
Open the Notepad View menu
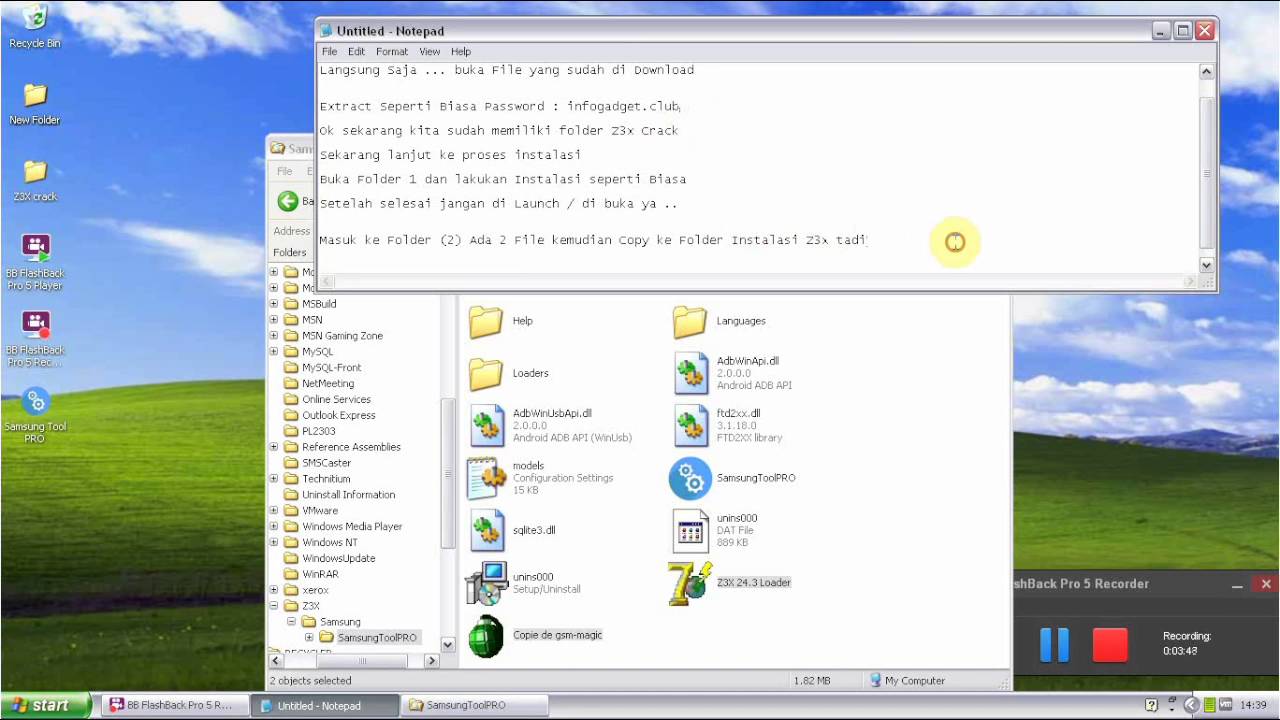429,51
